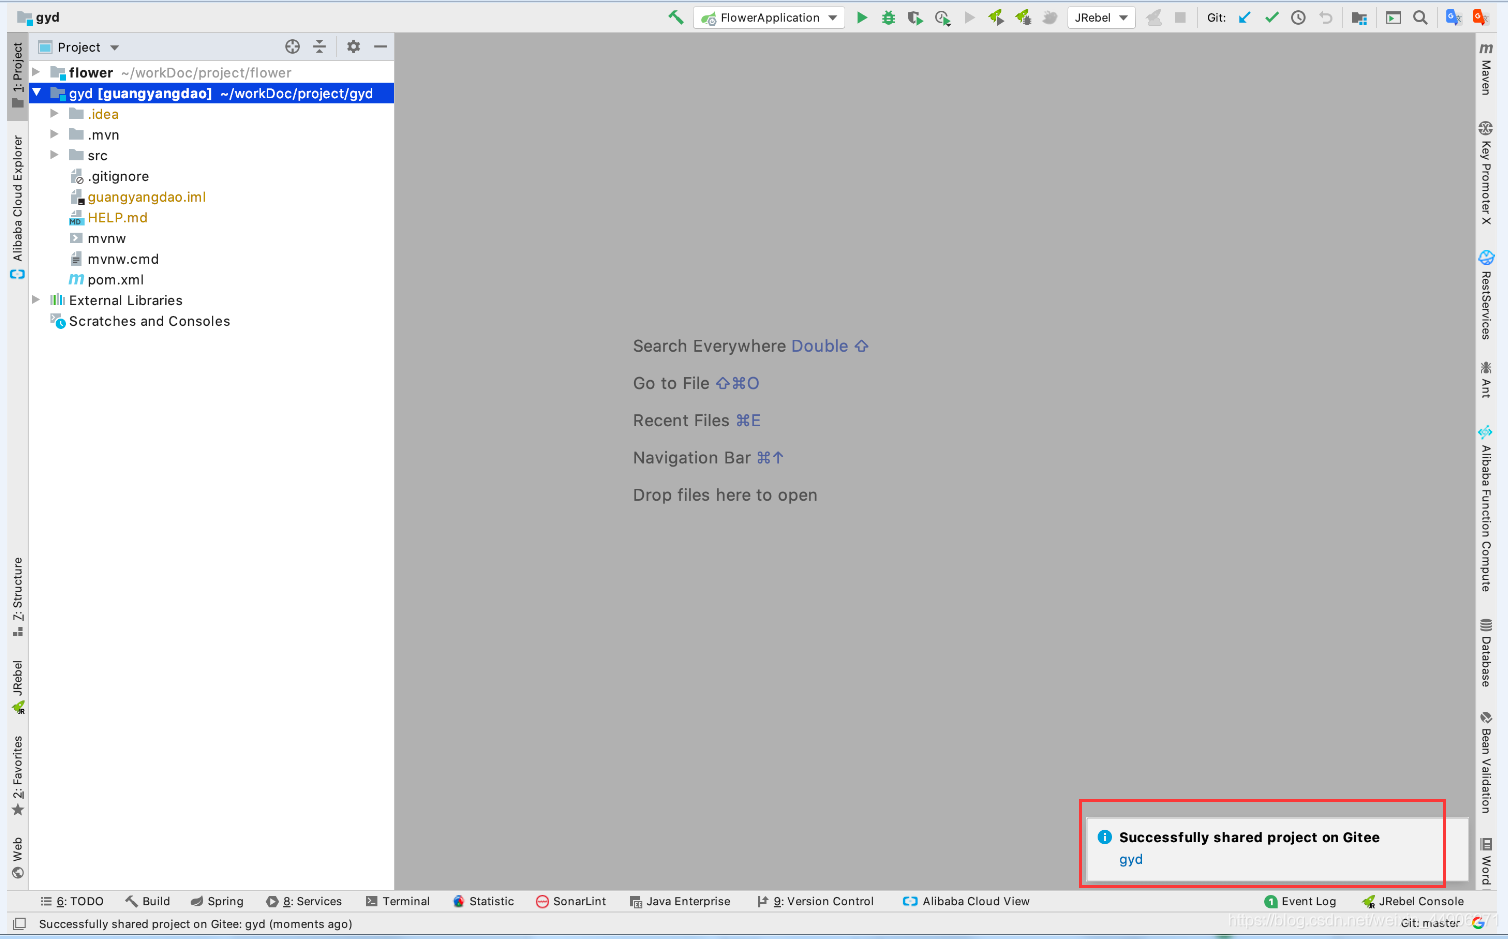Open the 2: Favorites side tab
This screenshot has height=939, width=1508.
18,776
